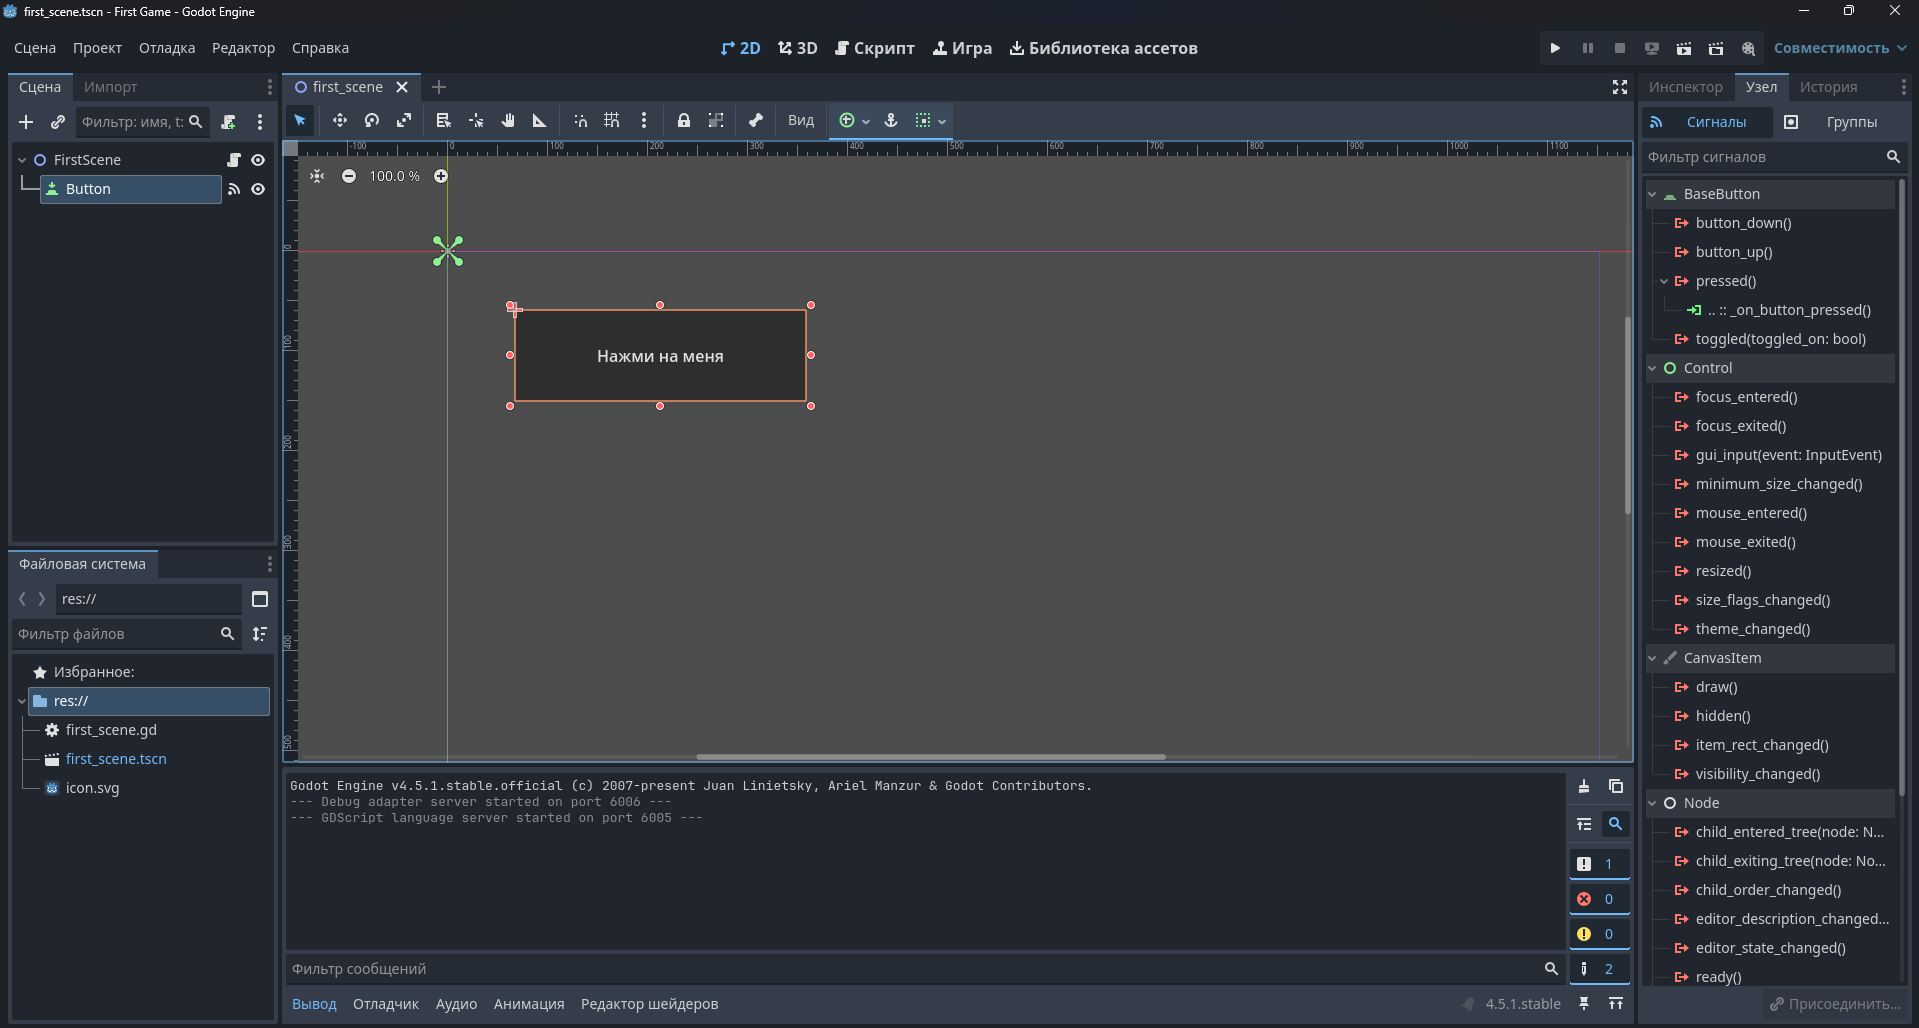Activate the Pan mode hand tool
Screen dimensions: 1919x1028
(x=508, y=121)
